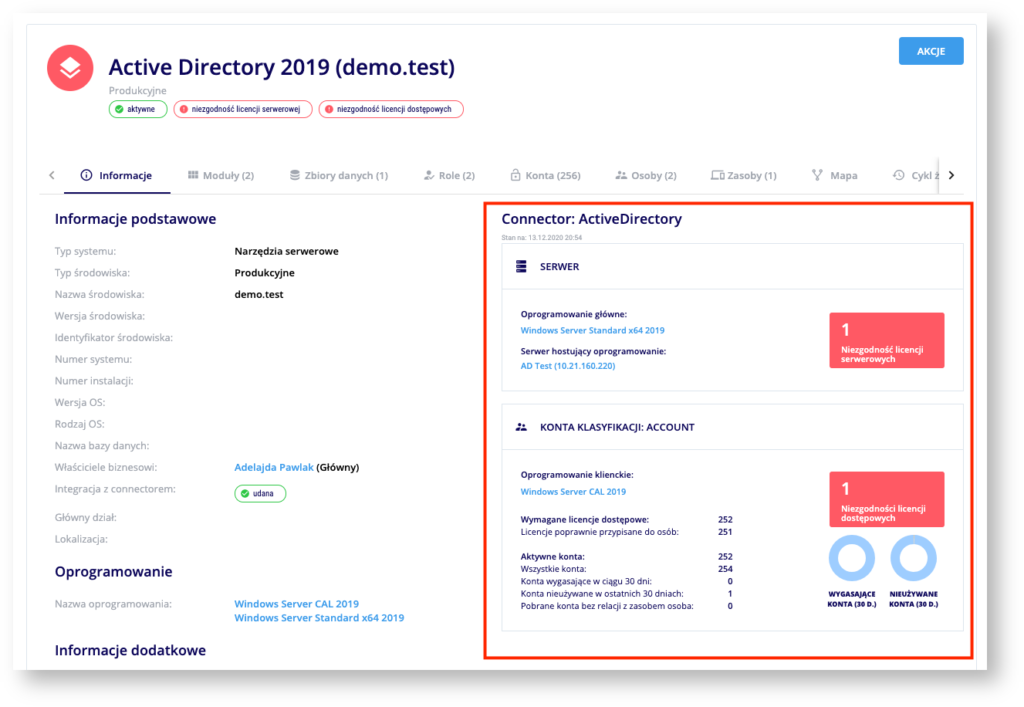Image resolution: width=1024 pixels, height=707 pixels.
Task: Click the branch icon beside Mapa
Action: point(817,175)
